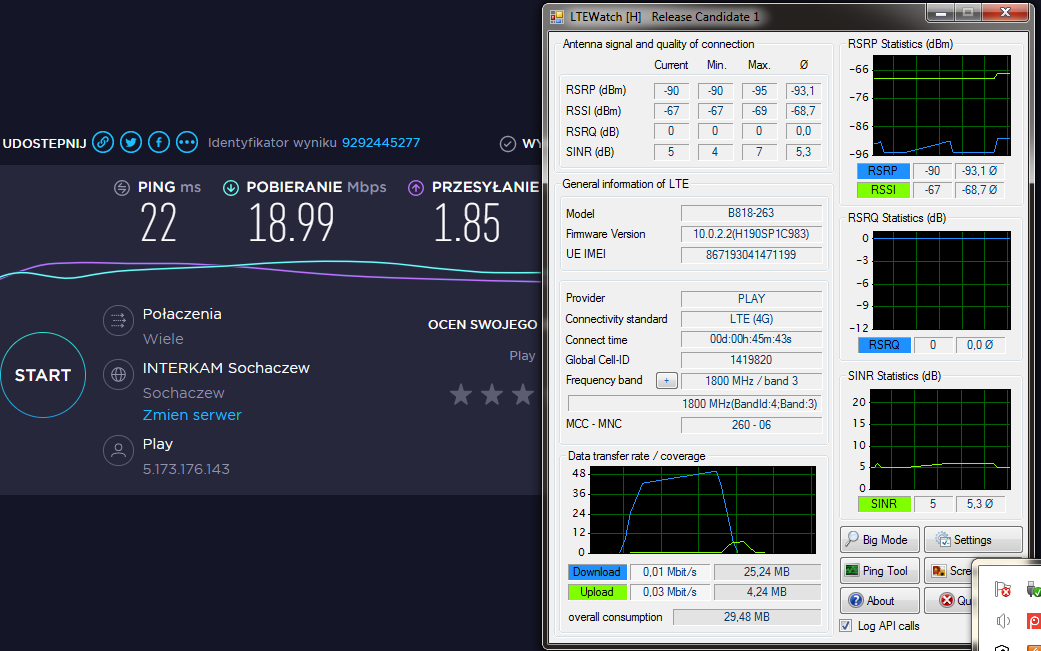The width and height of the screenshot is (1041, 651).
Task: Click the Data transfer rate graph
Action: [x=702, y=510]
